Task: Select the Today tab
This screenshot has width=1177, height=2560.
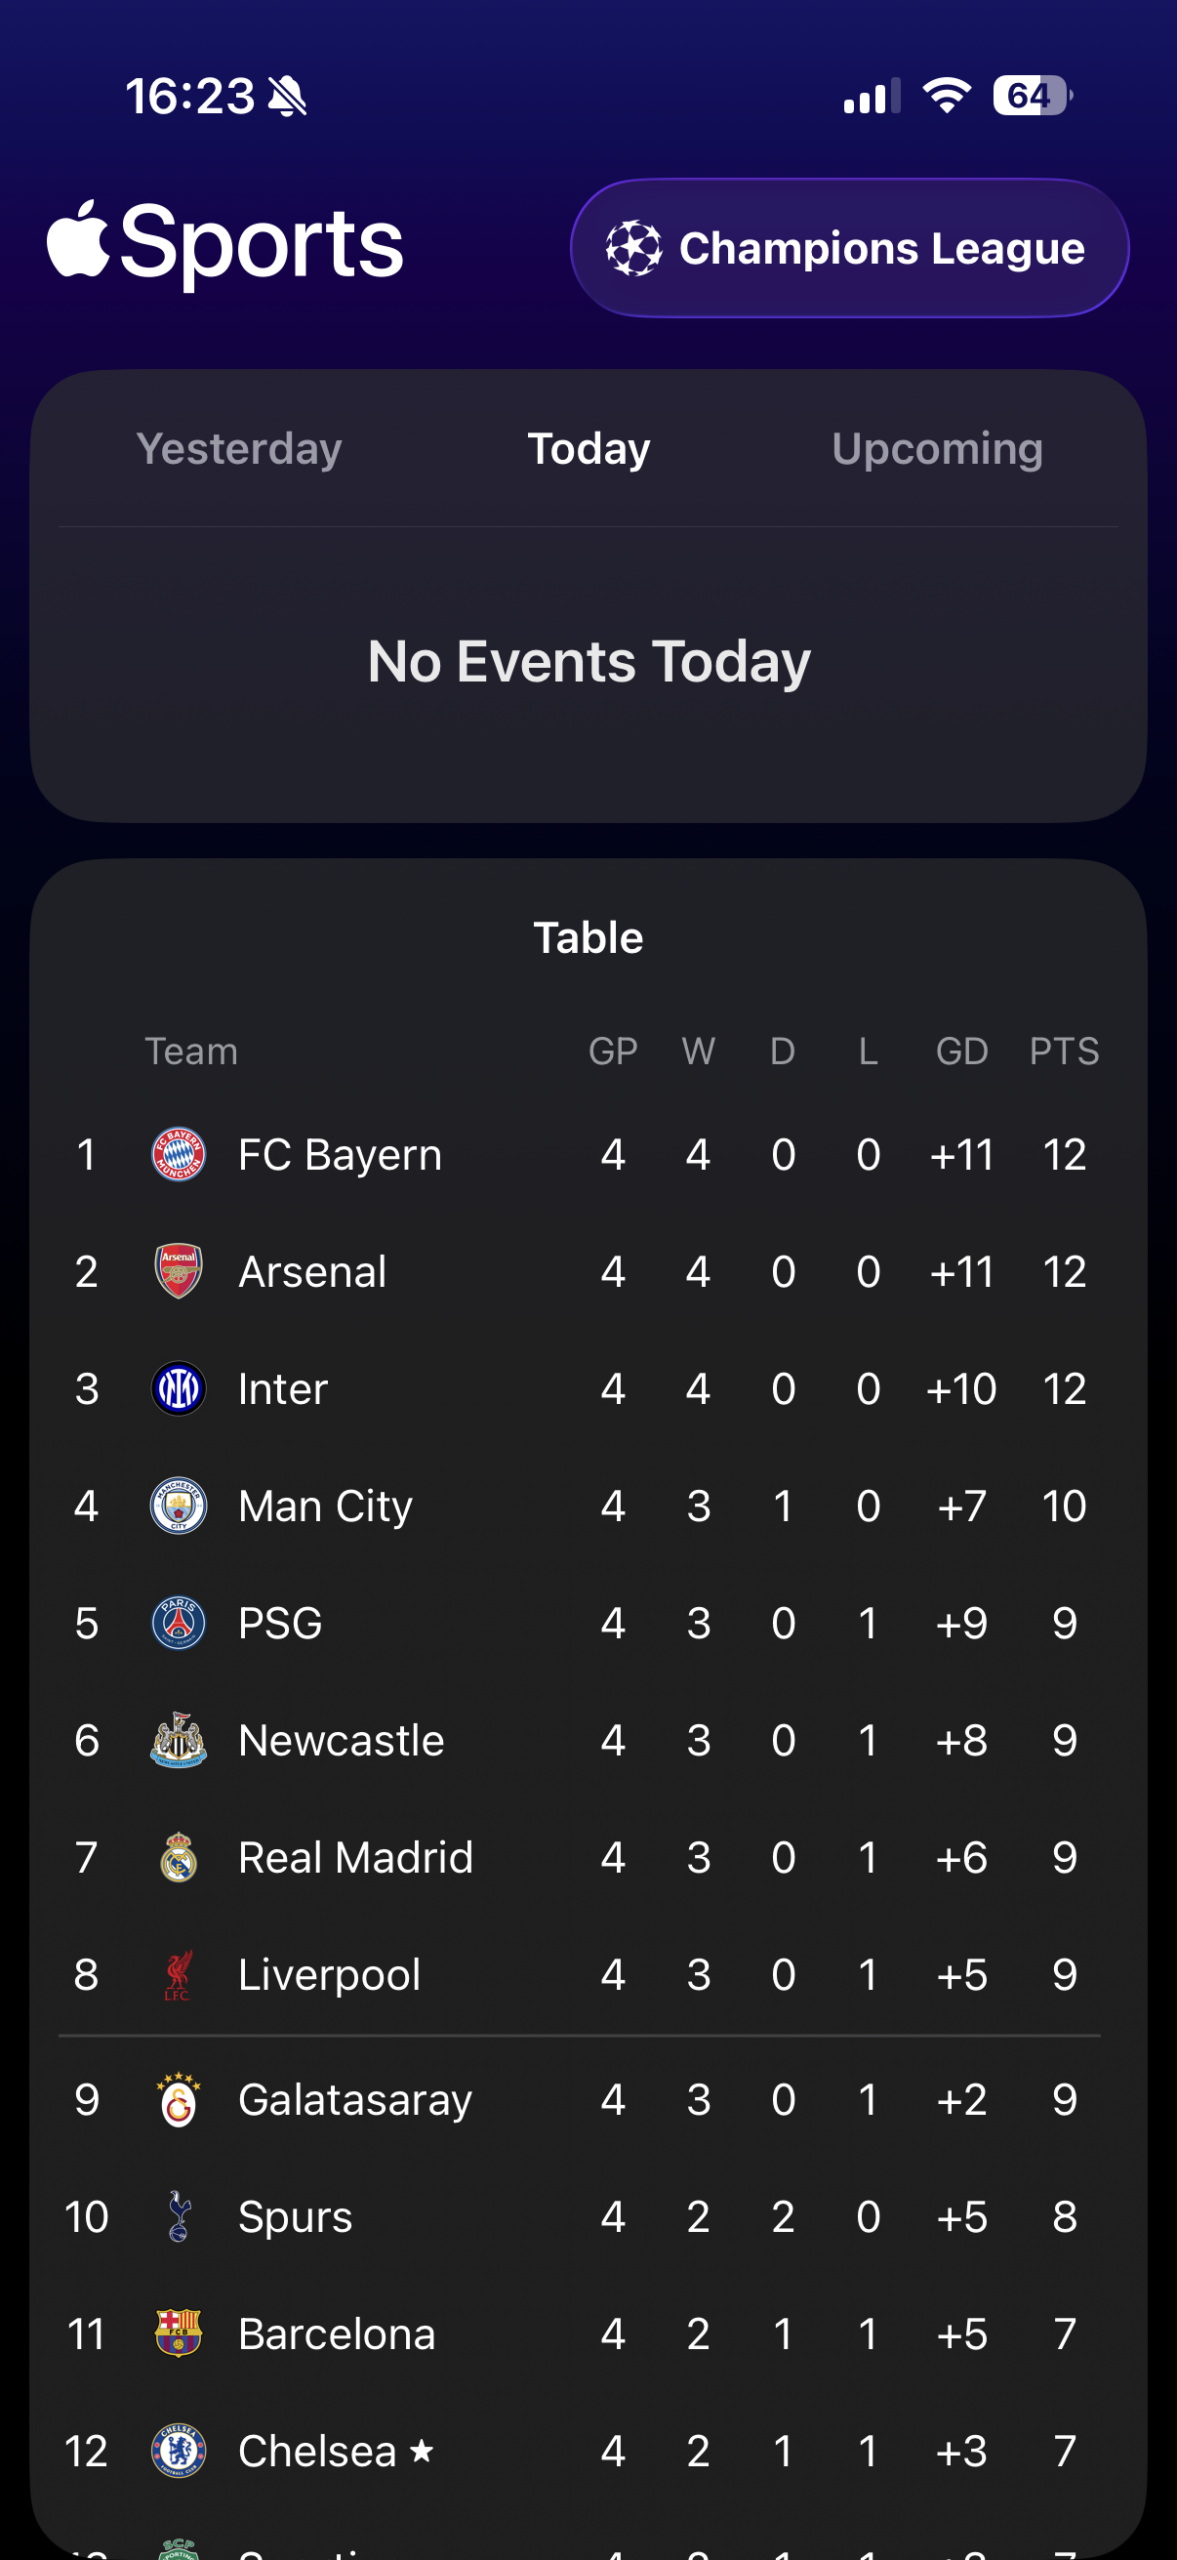Action: 589,449
